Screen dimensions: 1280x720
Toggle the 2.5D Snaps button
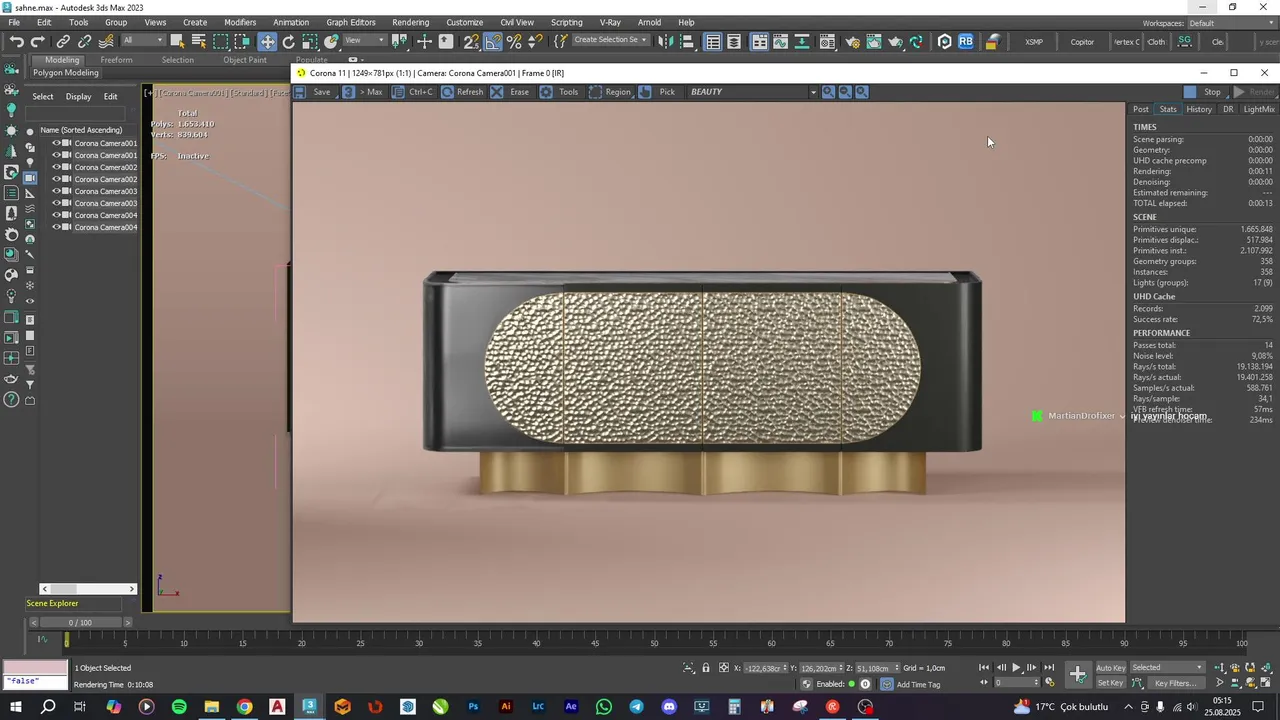click(470, 41)
